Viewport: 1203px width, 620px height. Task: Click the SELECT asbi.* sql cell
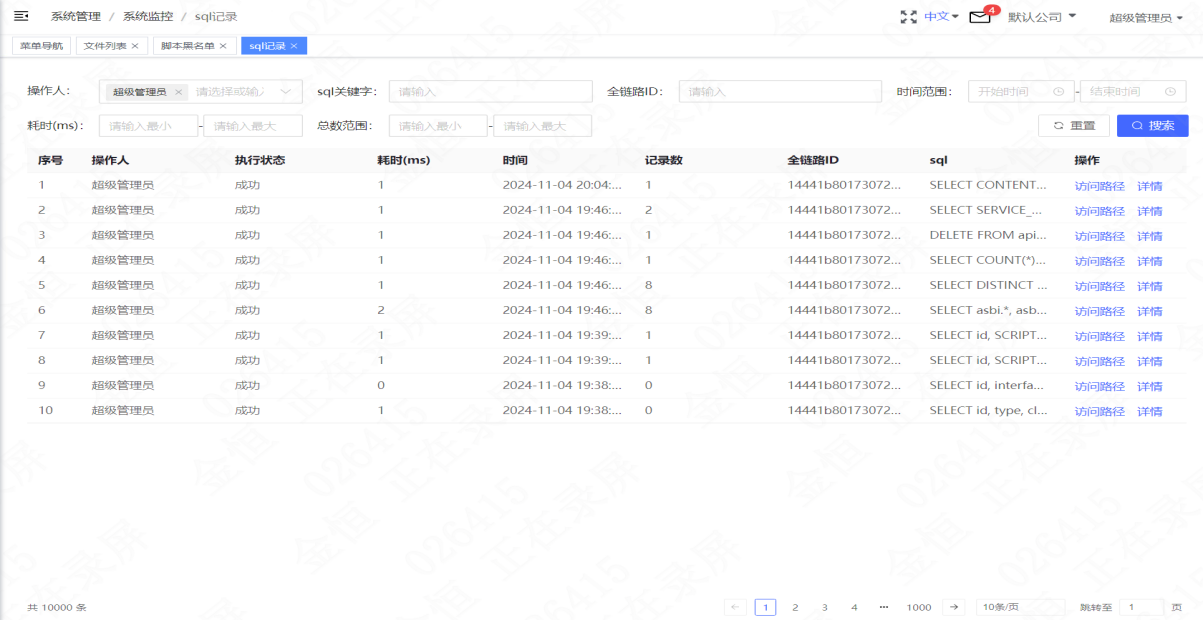(988, 310)
